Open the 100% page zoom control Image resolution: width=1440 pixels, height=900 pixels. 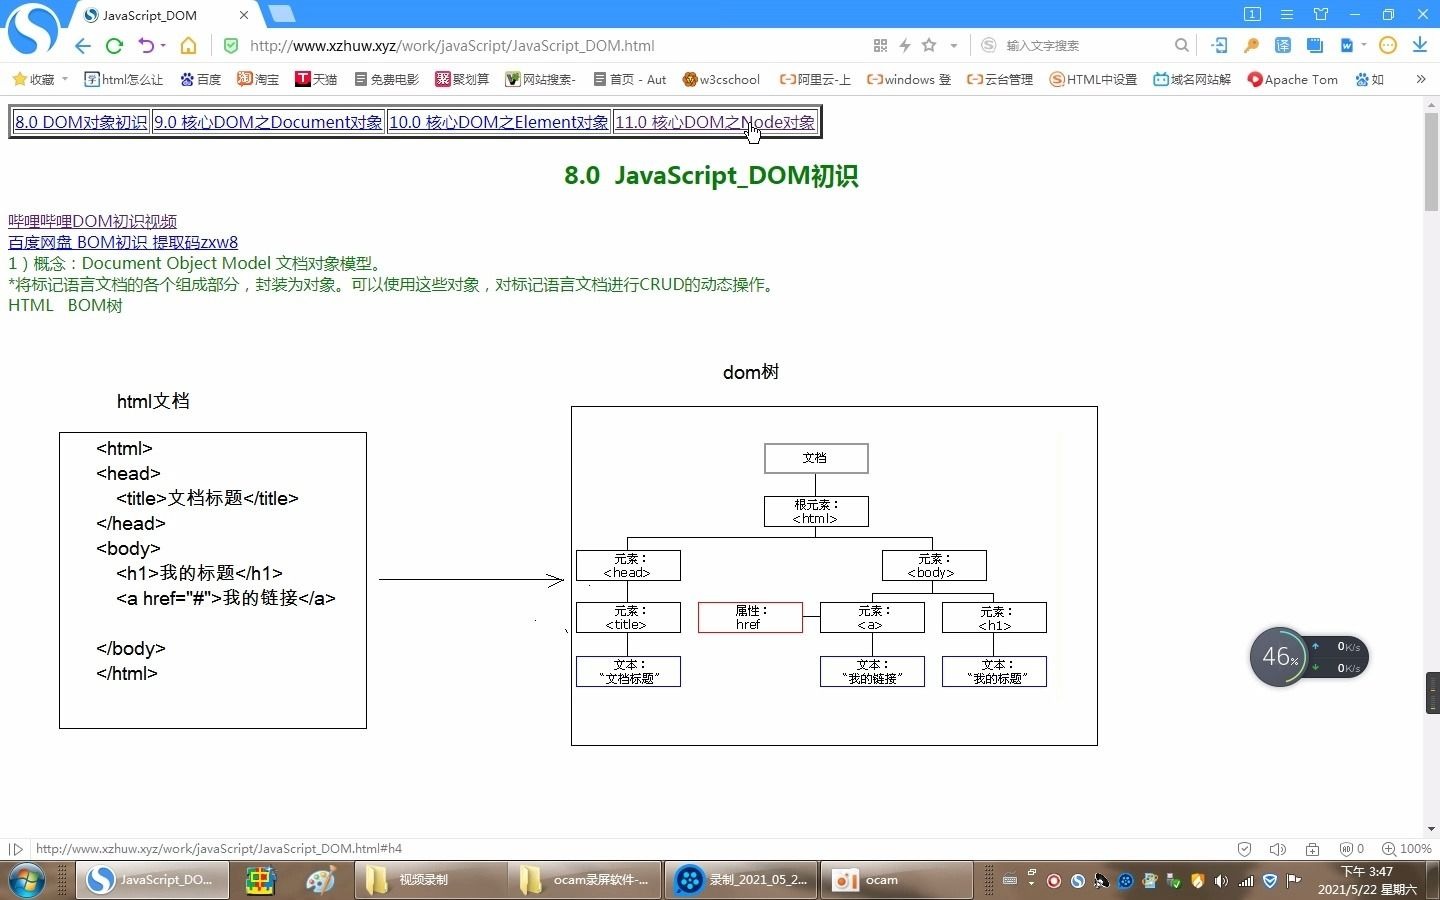(1407, 849)
